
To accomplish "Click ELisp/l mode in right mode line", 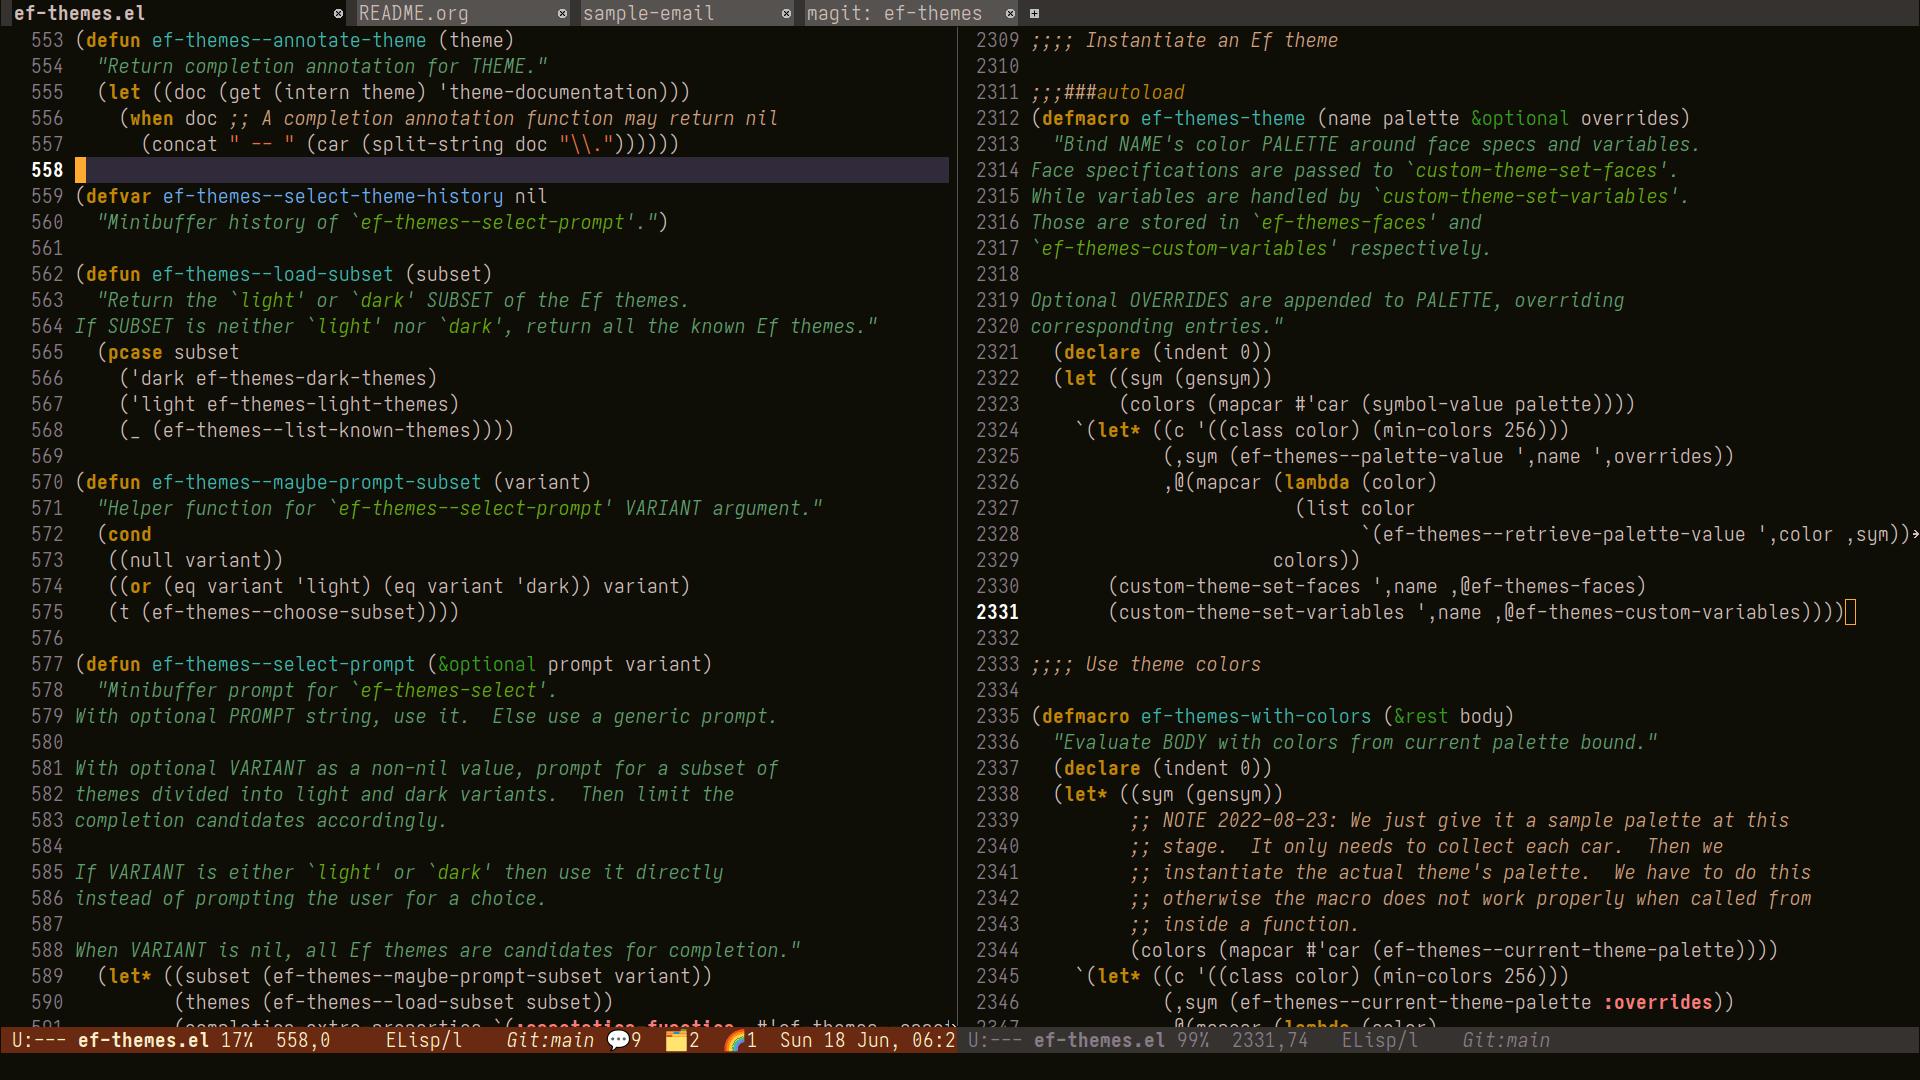I will click(1380, 1040).
